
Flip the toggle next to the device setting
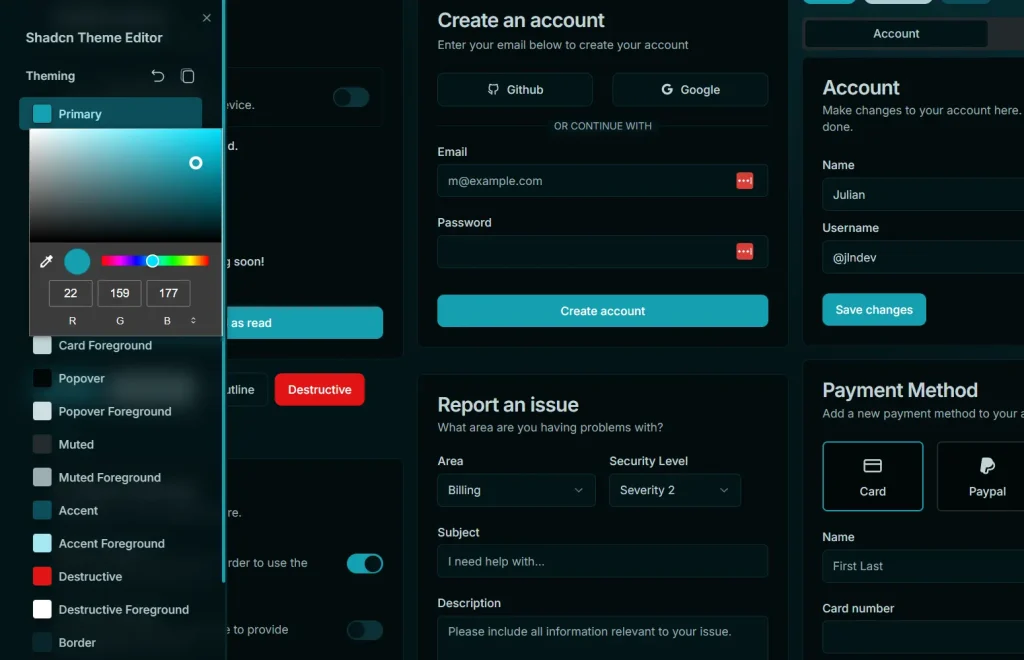(351, 97)
